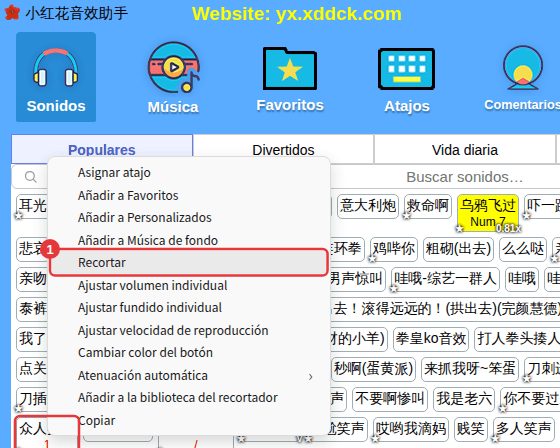The height and width of the screenshot is (448, 560).
Task: Play the 粗砌(出去) sound
Action: tap(458, 249)
